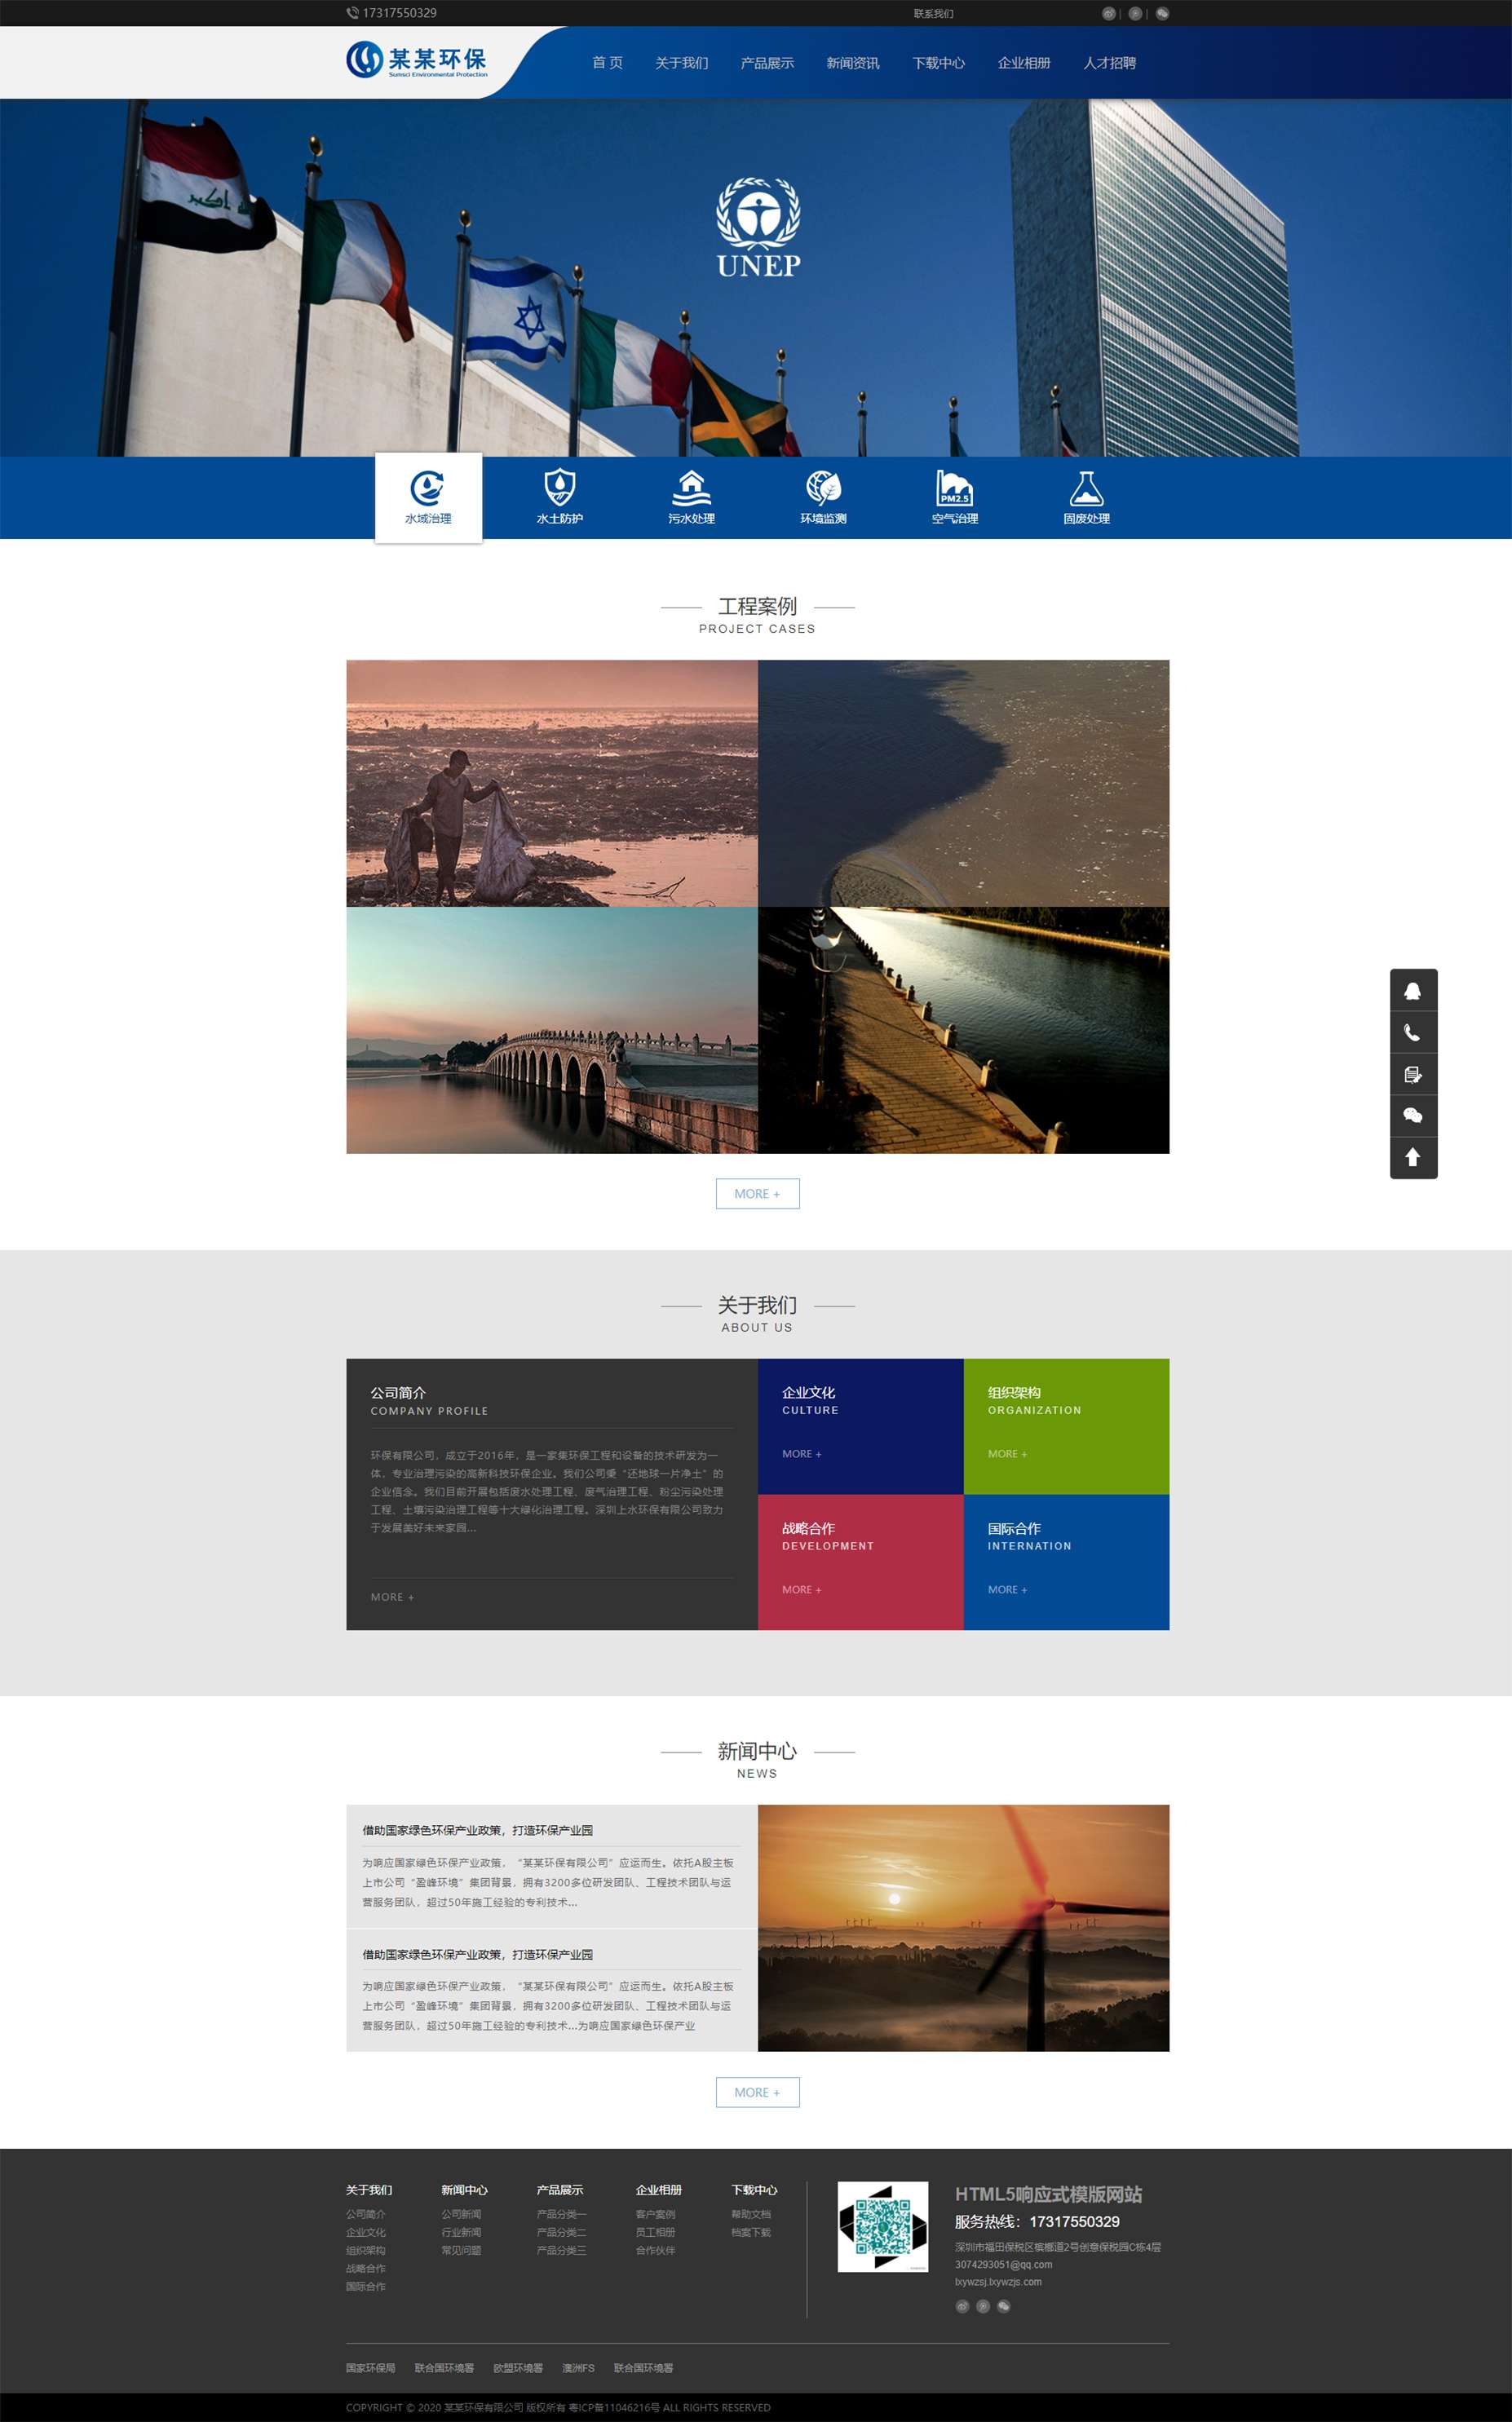Click the MORE + button under news section

[757, 2092]
